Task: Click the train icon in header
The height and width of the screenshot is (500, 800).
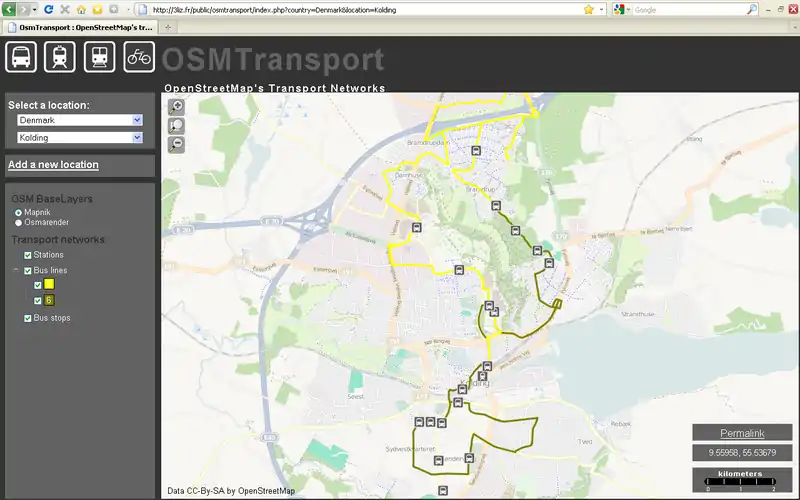Action: click(x=100, y=57)
